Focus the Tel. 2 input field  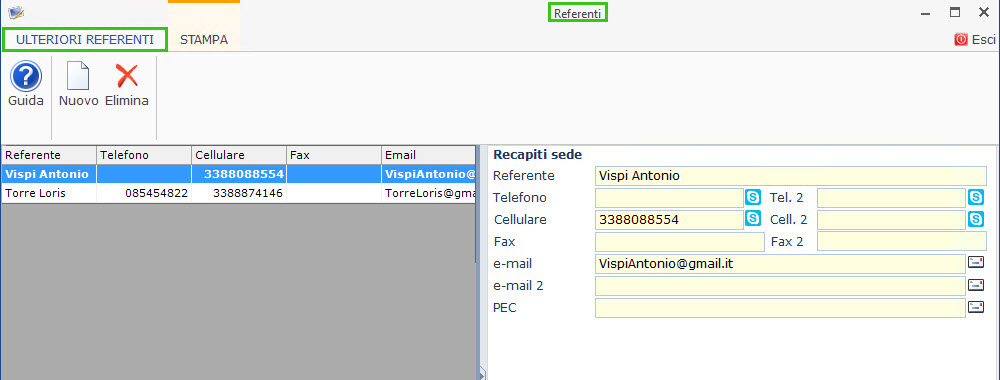coord(892,198)
